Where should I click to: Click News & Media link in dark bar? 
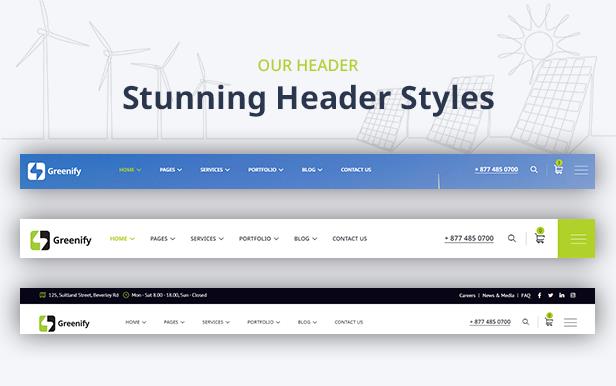coord(498,295)
